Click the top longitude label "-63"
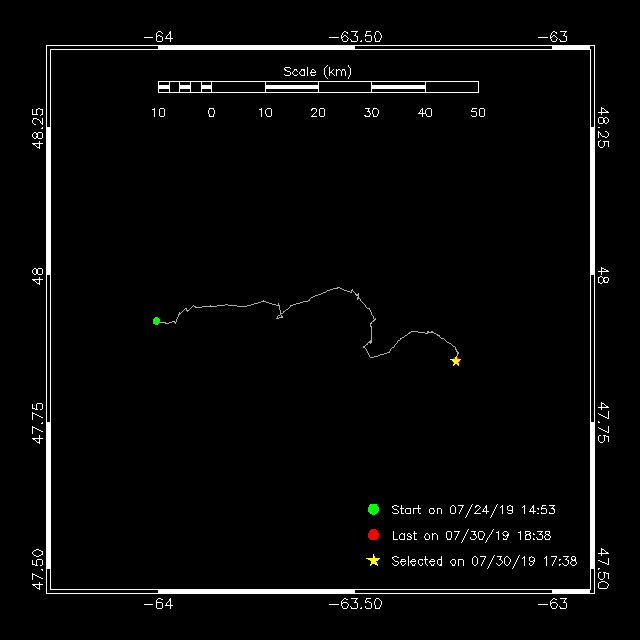 pos(552,37)
